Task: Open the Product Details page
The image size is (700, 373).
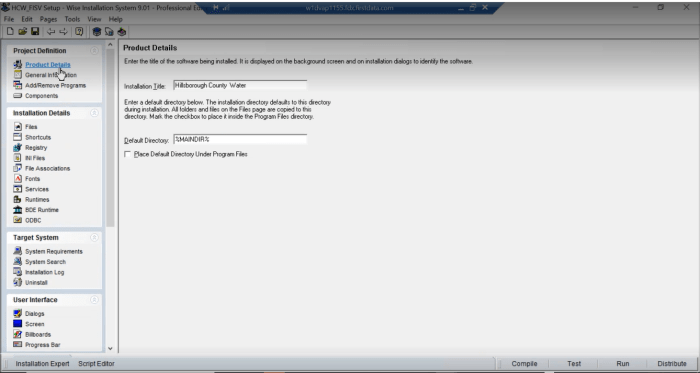Action: pos(47,65)
